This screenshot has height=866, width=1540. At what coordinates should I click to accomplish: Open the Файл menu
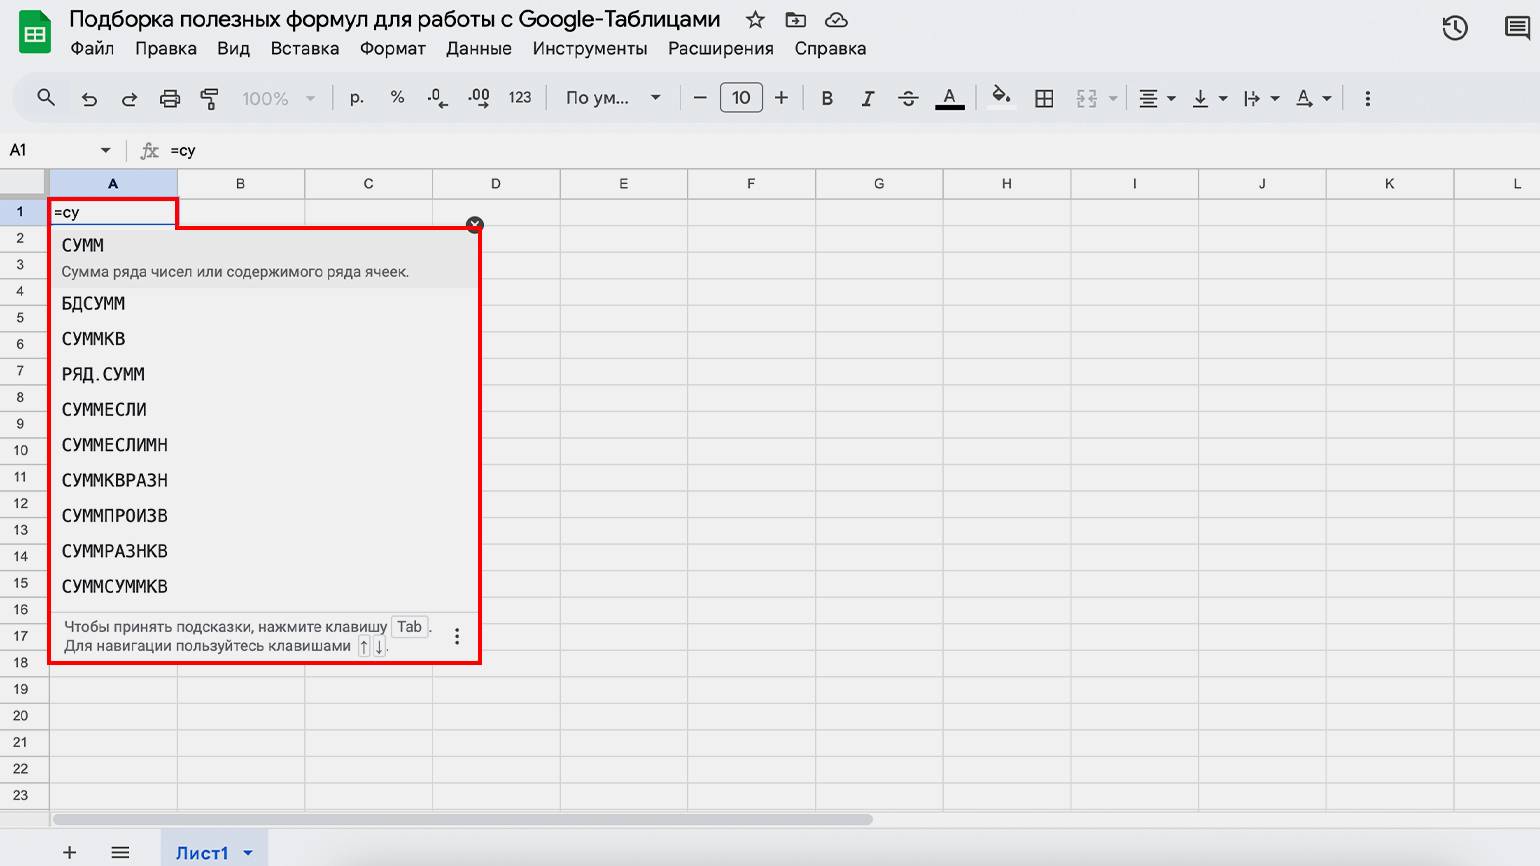pyautogui.click(x=92, y=48)
